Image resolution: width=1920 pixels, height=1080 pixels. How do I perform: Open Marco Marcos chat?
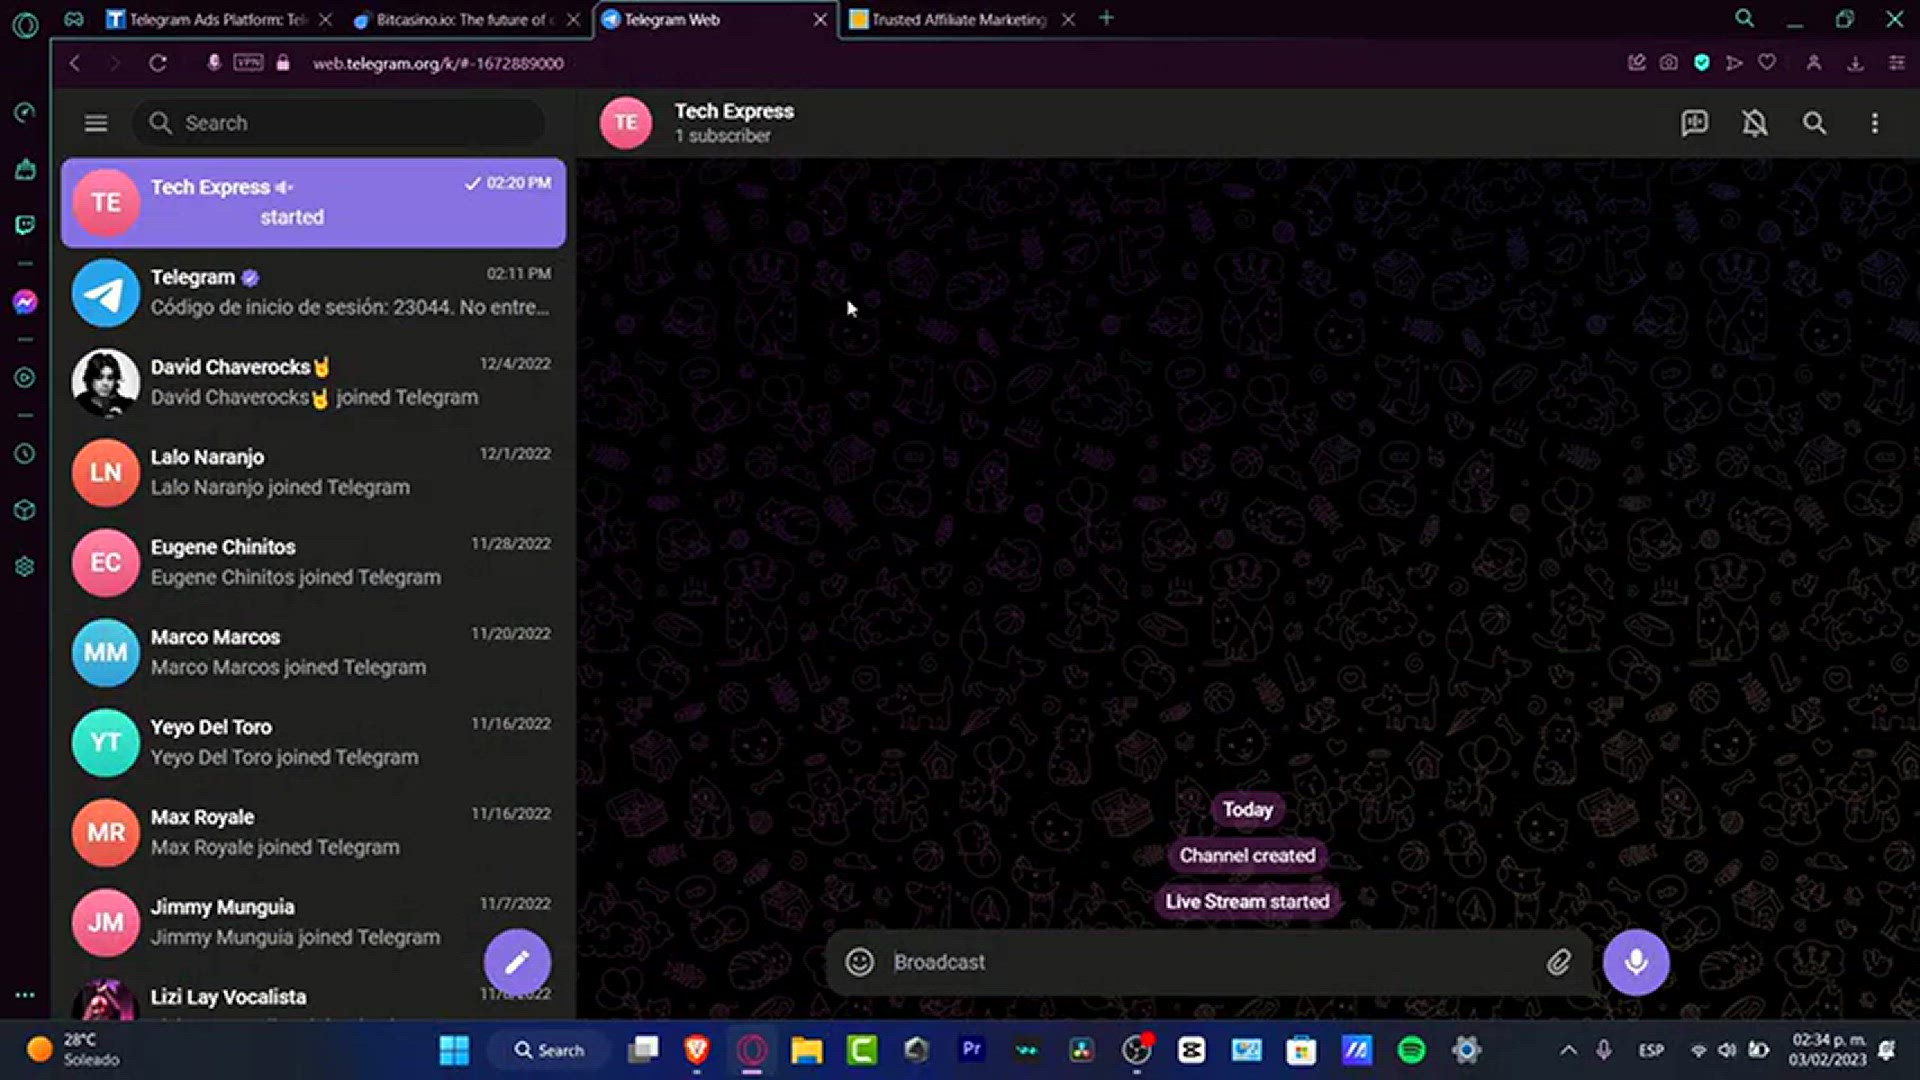click(x=313, y=652)
